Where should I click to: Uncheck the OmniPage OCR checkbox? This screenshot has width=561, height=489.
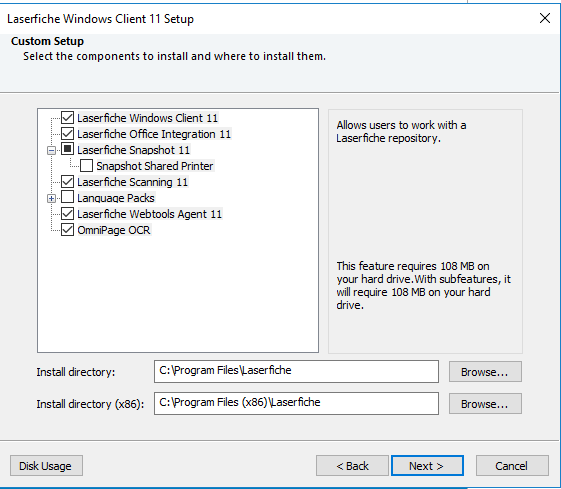[x=67, y=230]
